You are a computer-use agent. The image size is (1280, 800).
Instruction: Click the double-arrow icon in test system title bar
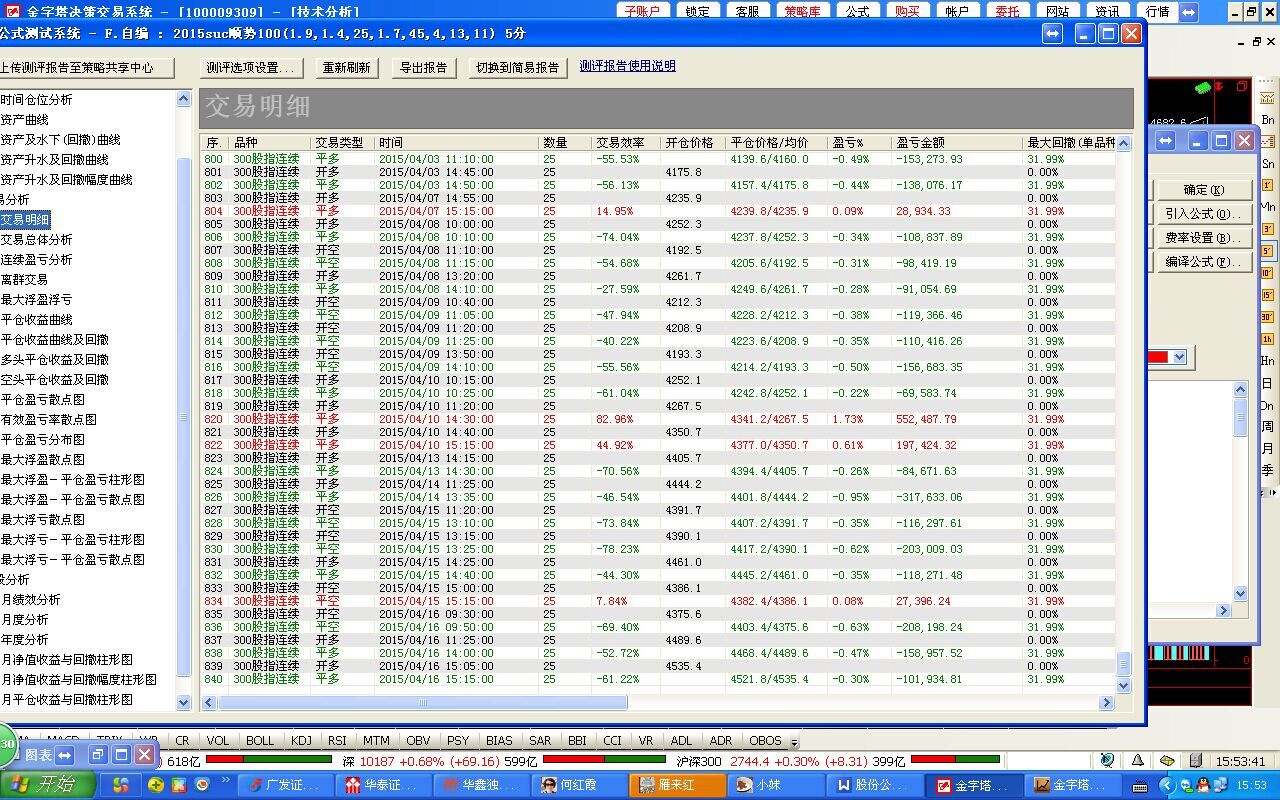coord(1052,34)
